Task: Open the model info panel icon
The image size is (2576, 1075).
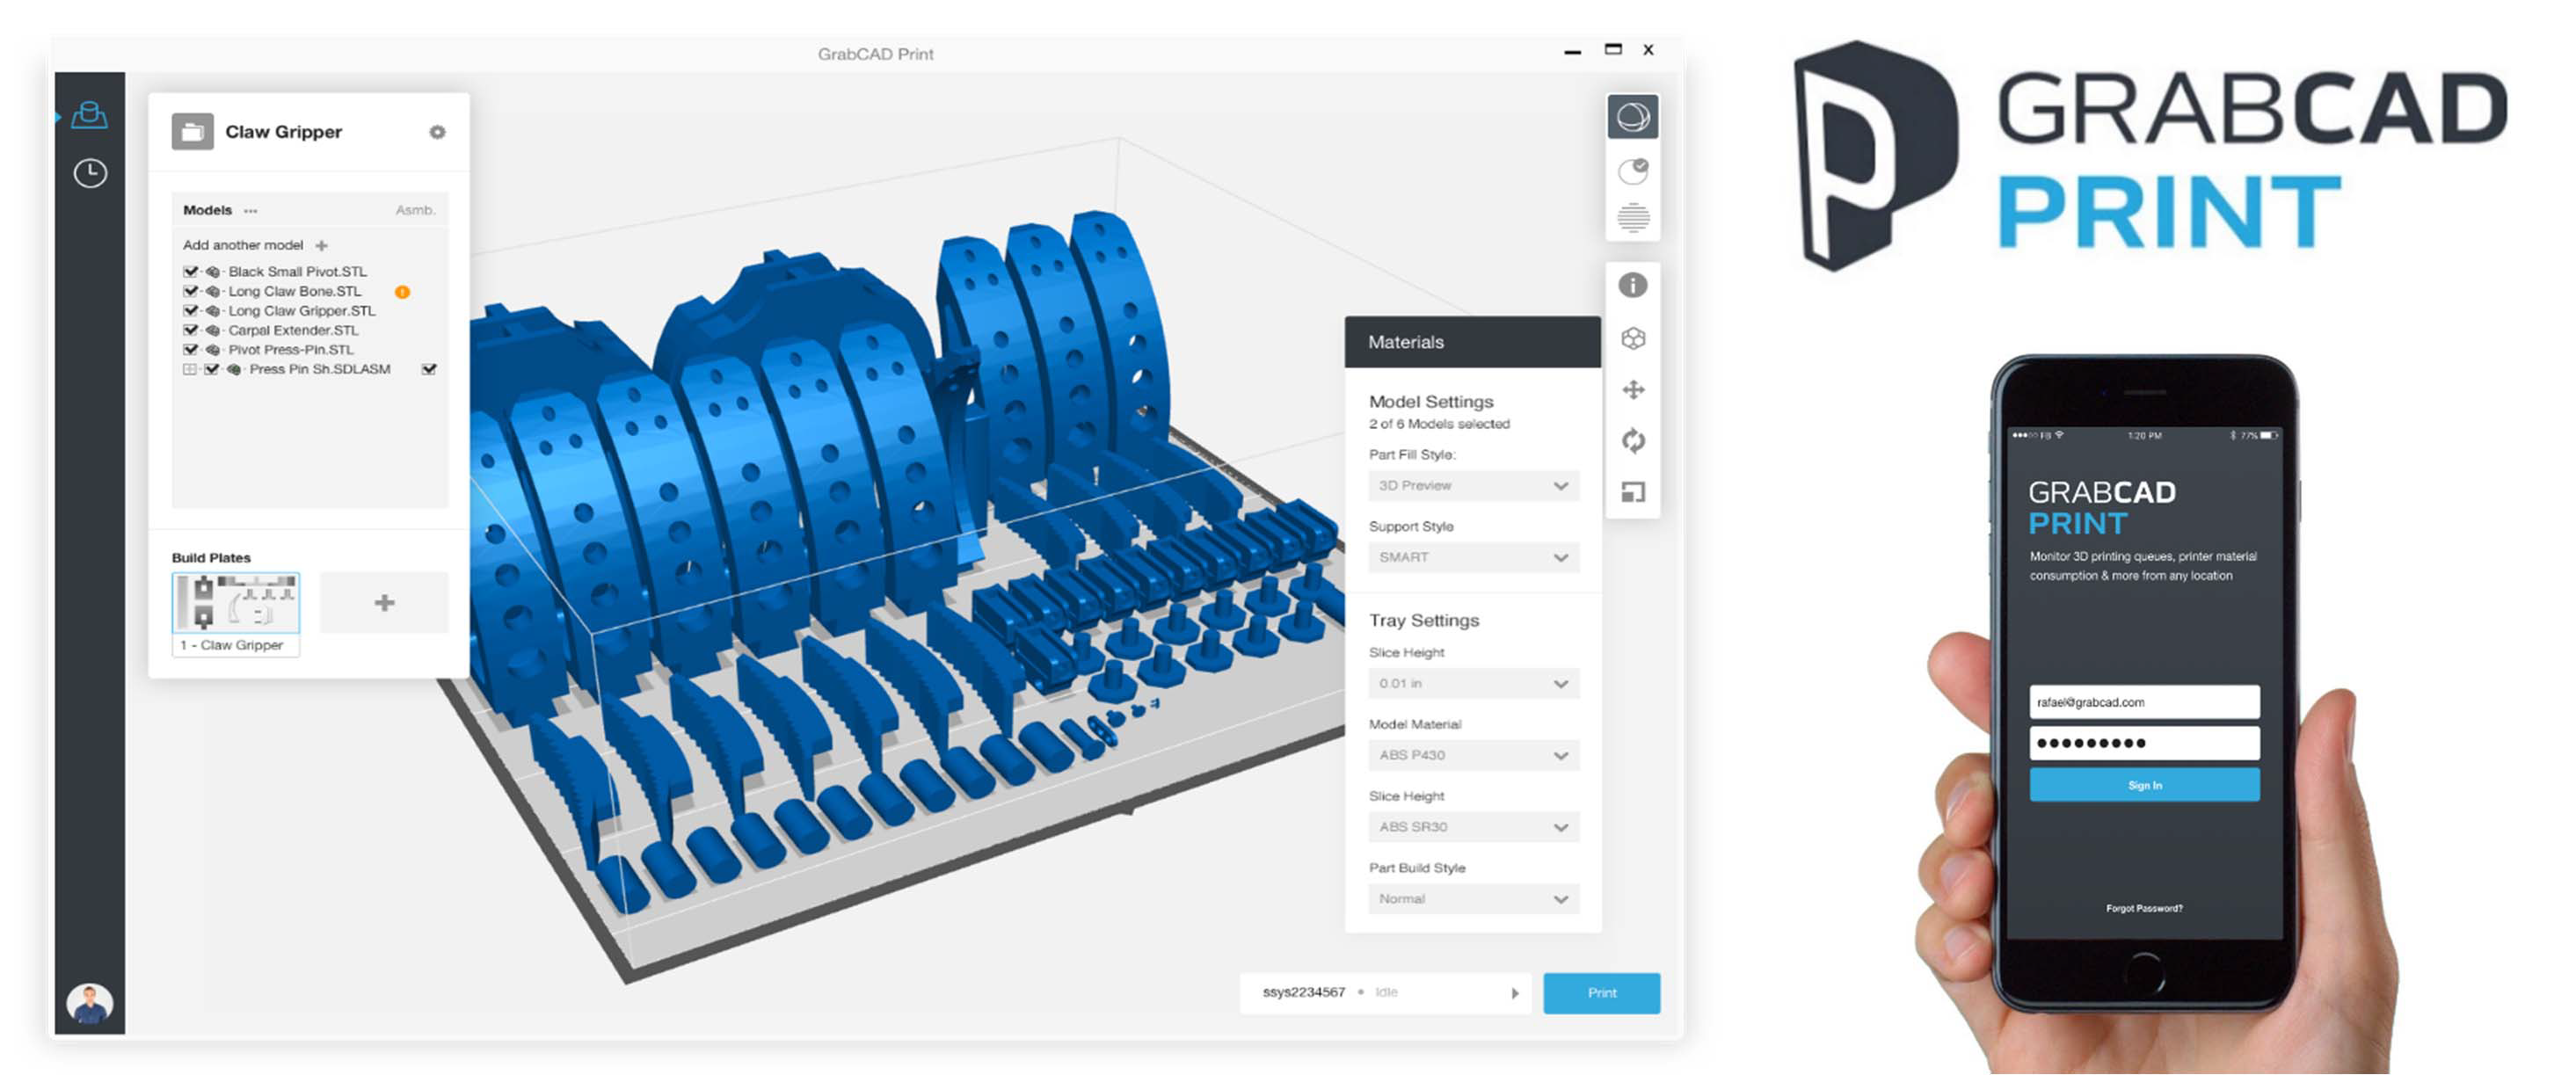Action: click(x=1632, y=286)
